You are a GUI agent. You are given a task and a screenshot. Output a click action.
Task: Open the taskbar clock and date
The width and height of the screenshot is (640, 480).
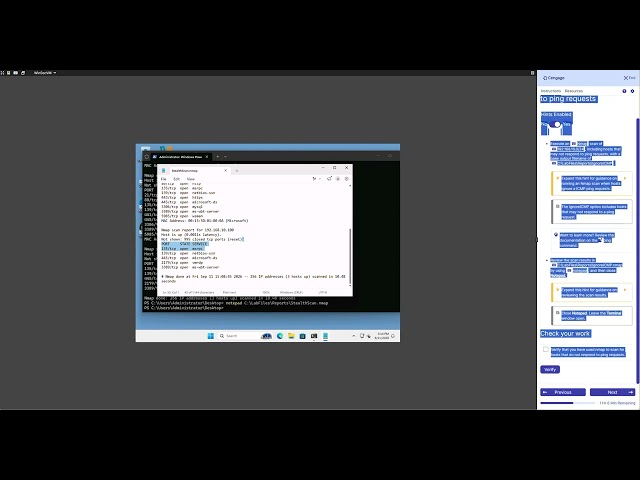pos(383,336)
